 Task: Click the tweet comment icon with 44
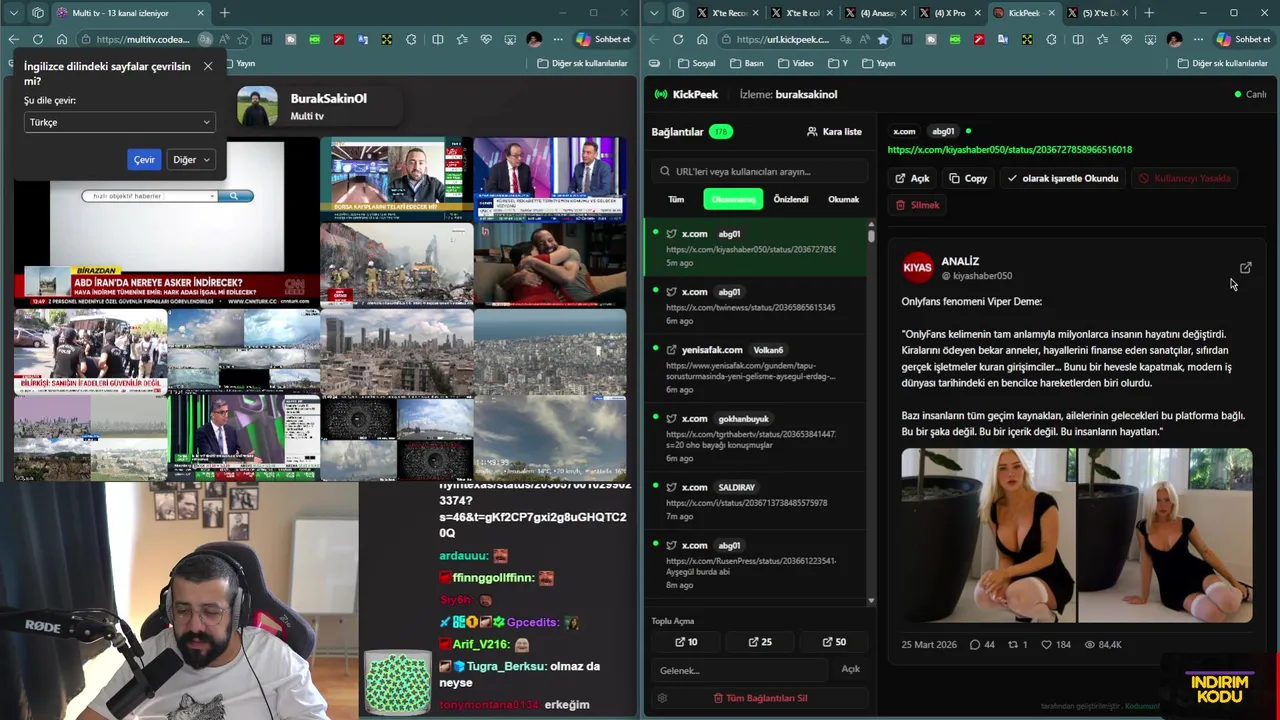pyautogui.click(x=975, y=645)
